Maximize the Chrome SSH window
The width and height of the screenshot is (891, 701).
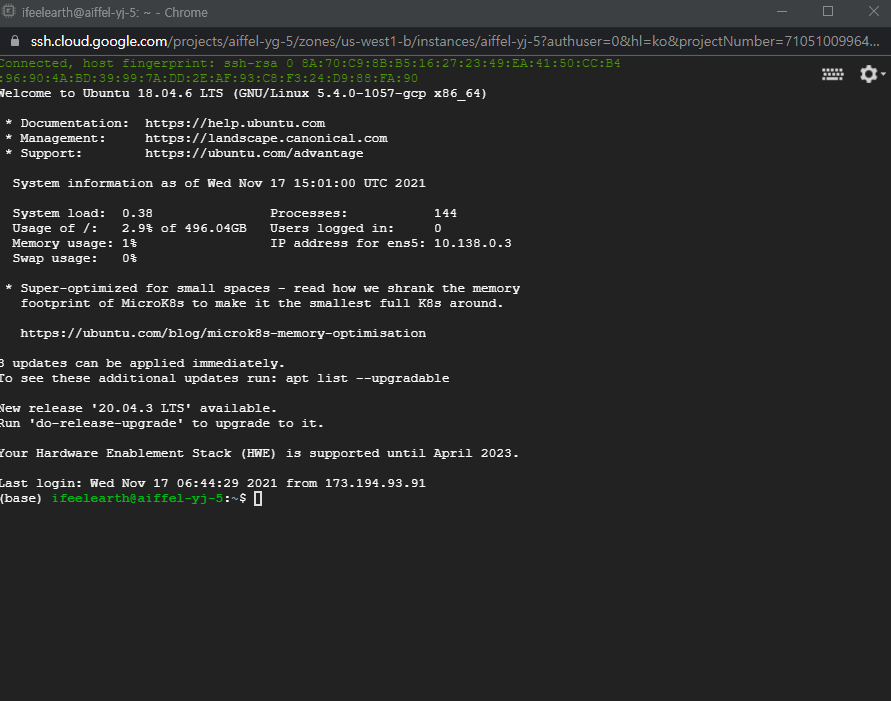[x=828, y=11]
